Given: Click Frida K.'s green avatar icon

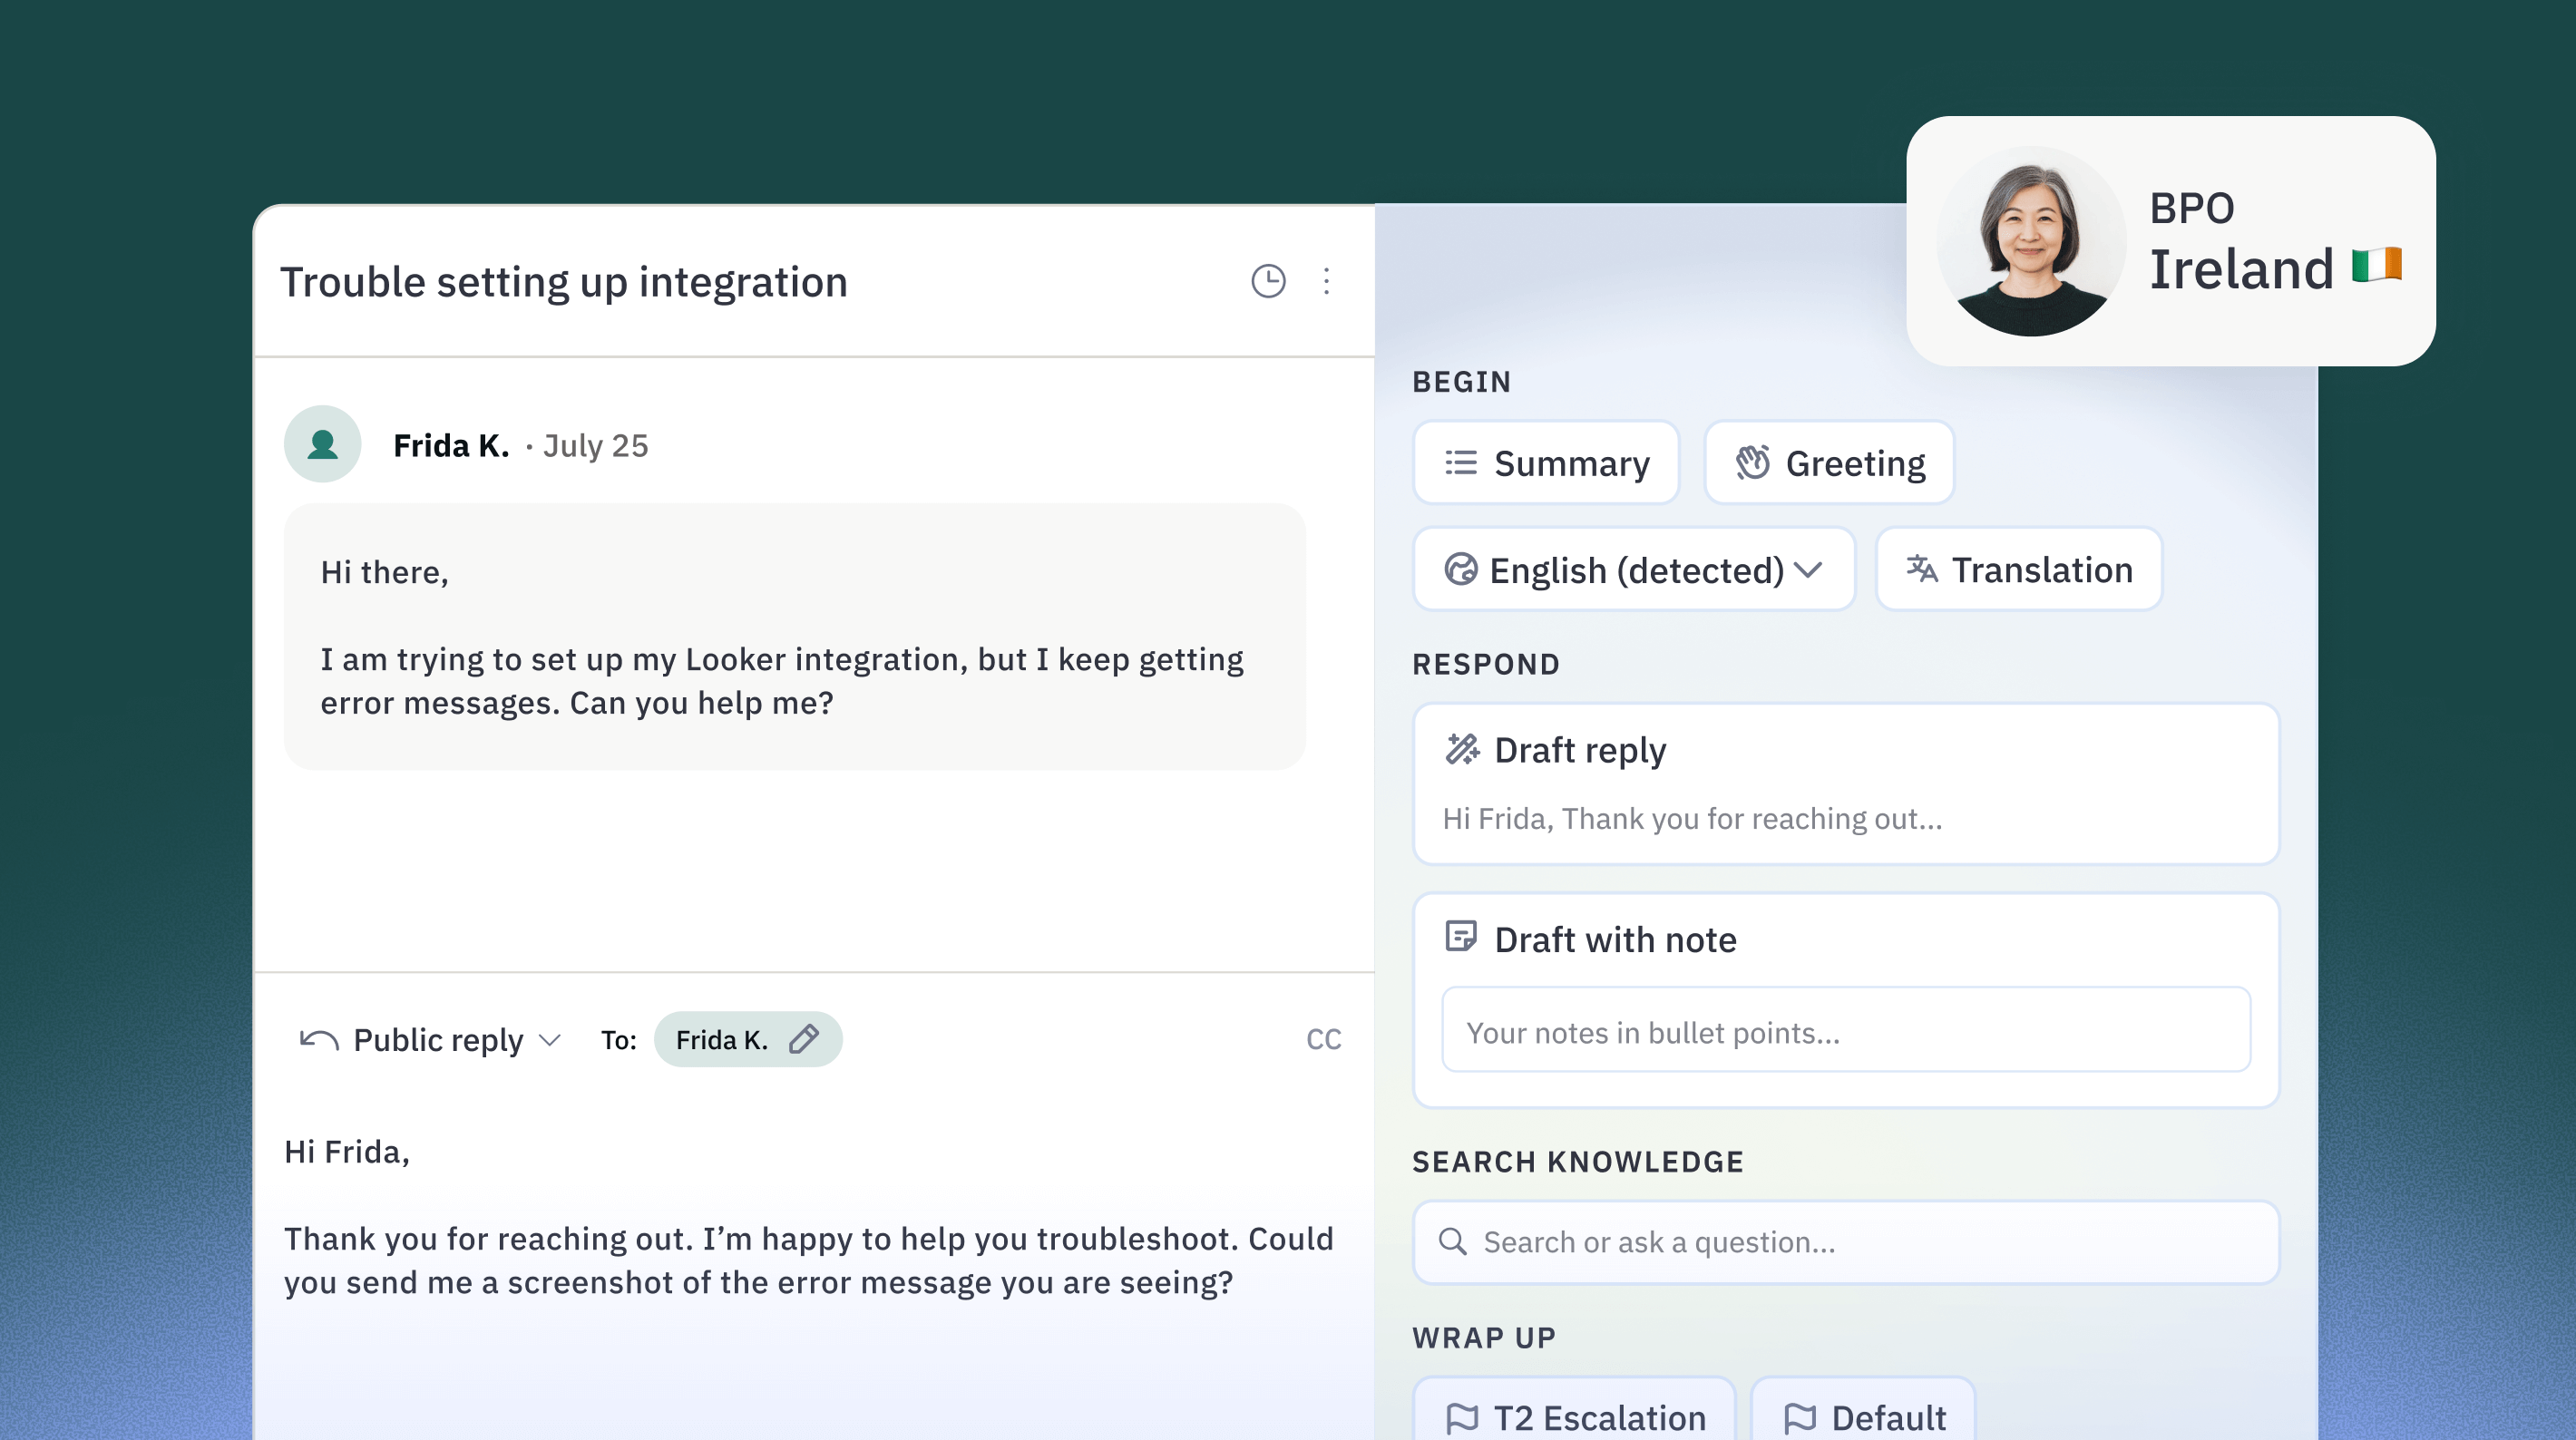Looking at the screenshot, I should coord(322,444).
